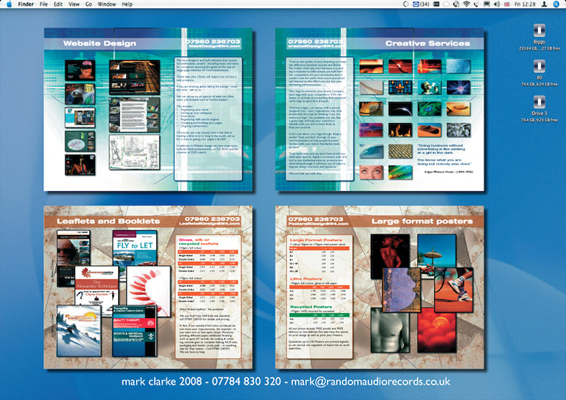Click the mail status icon showing (34)

coord(421,4)
